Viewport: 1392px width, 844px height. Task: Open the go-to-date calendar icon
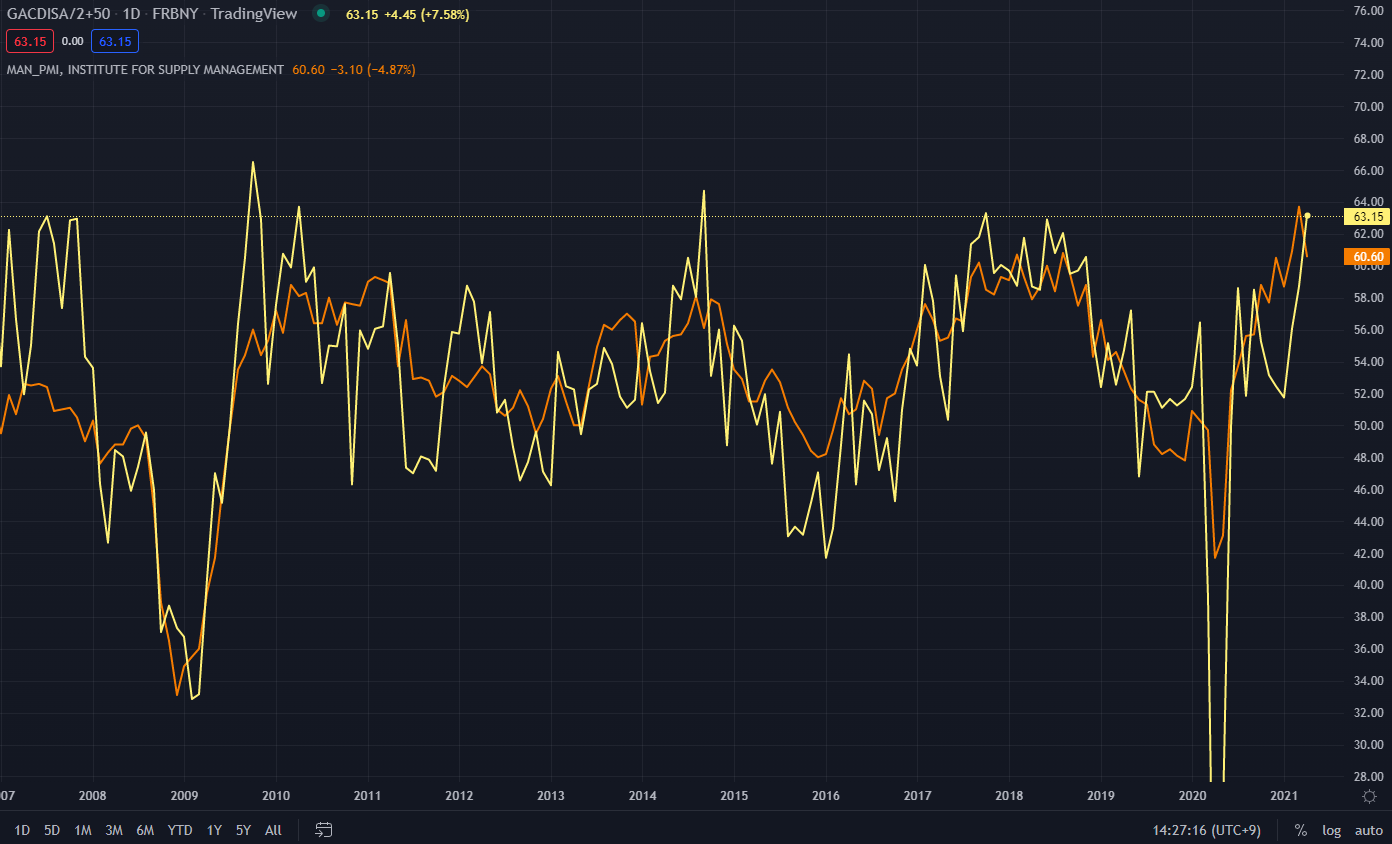tap(323, 830)
